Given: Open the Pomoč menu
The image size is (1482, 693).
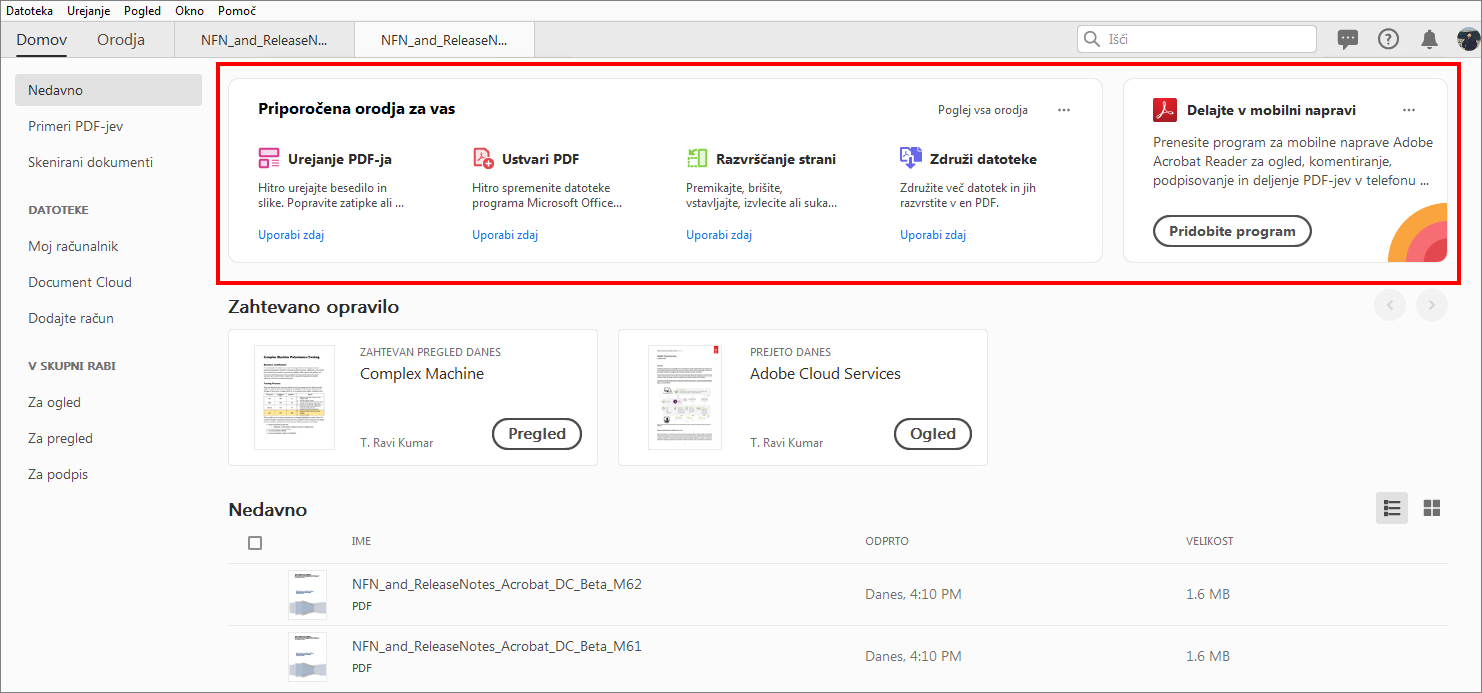Looking at the screenshot, I should pos(237,11).
